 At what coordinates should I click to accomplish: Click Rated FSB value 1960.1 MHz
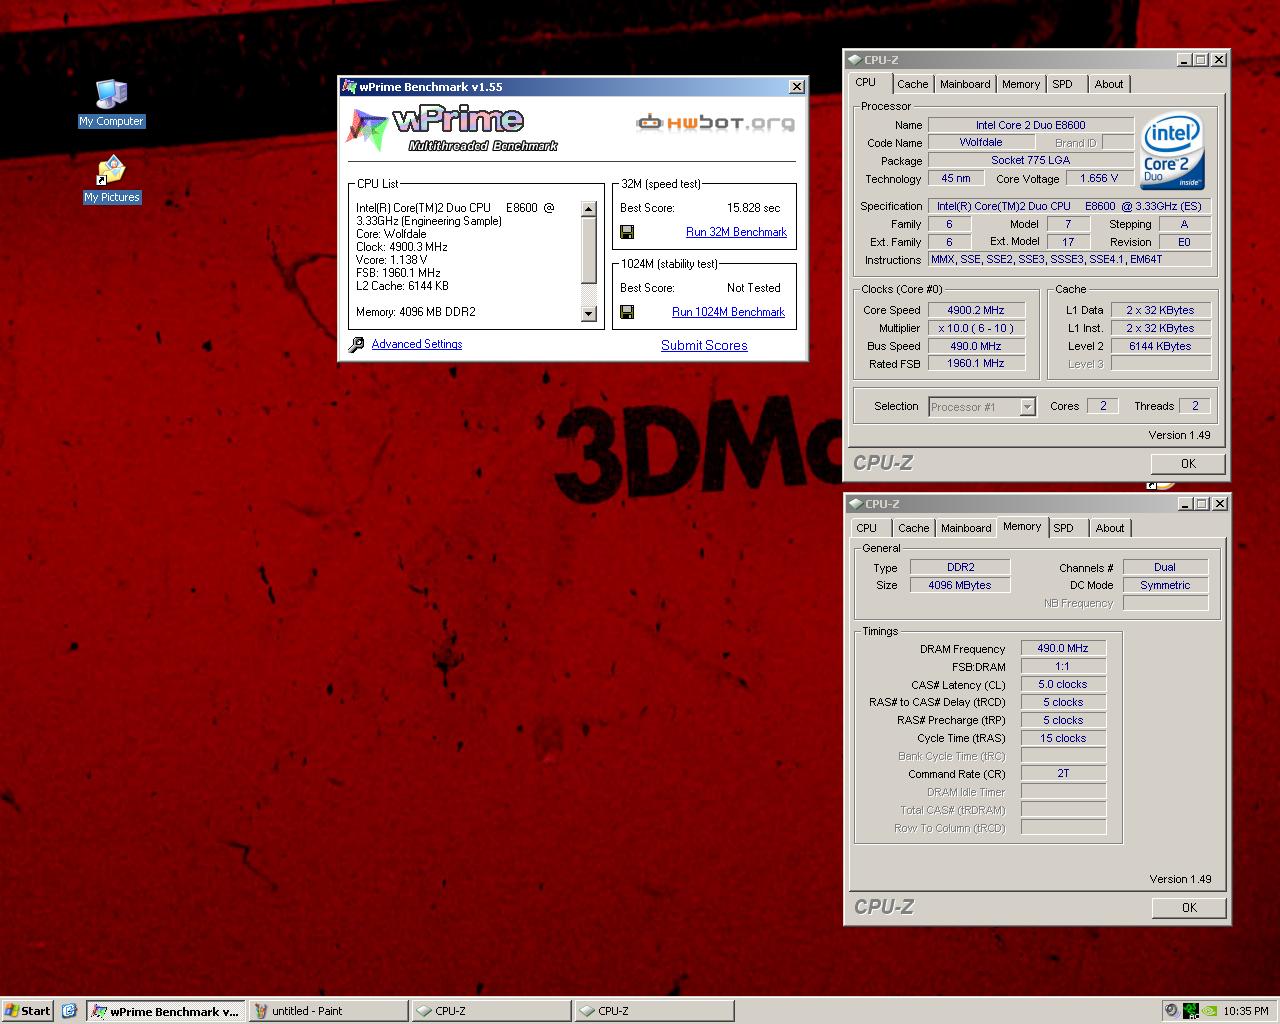tap(975, 363)
